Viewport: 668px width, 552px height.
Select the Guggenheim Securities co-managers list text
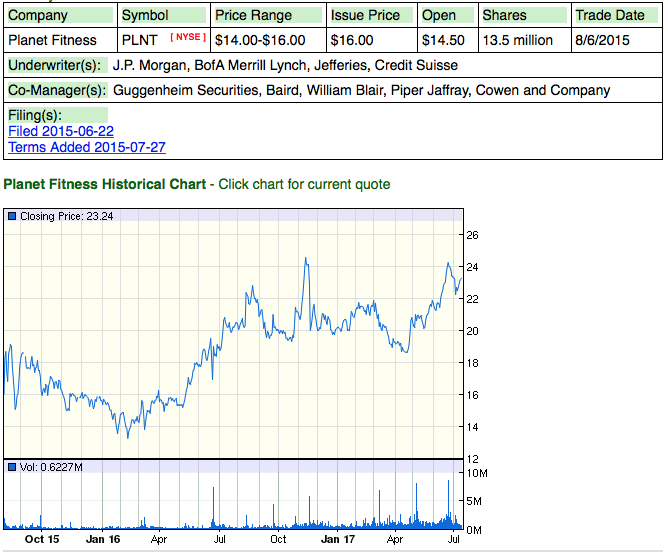point(361,90)
